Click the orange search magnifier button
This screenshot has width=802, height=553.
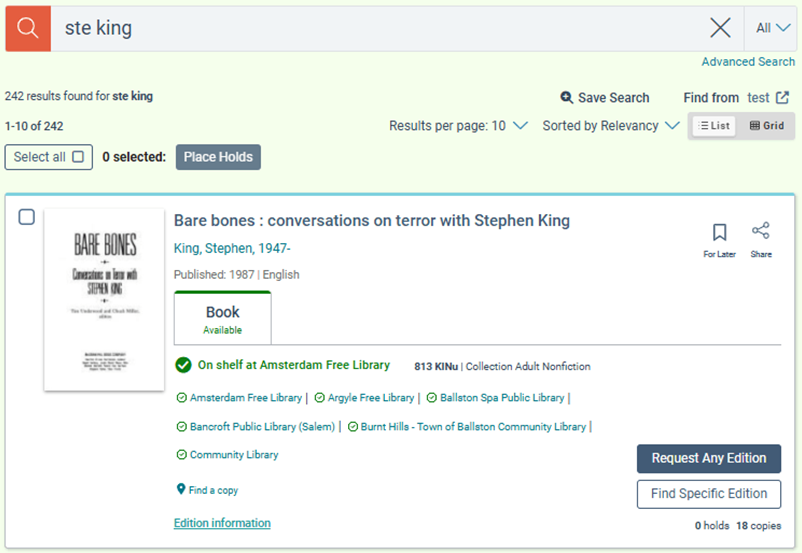click(28, 28)
